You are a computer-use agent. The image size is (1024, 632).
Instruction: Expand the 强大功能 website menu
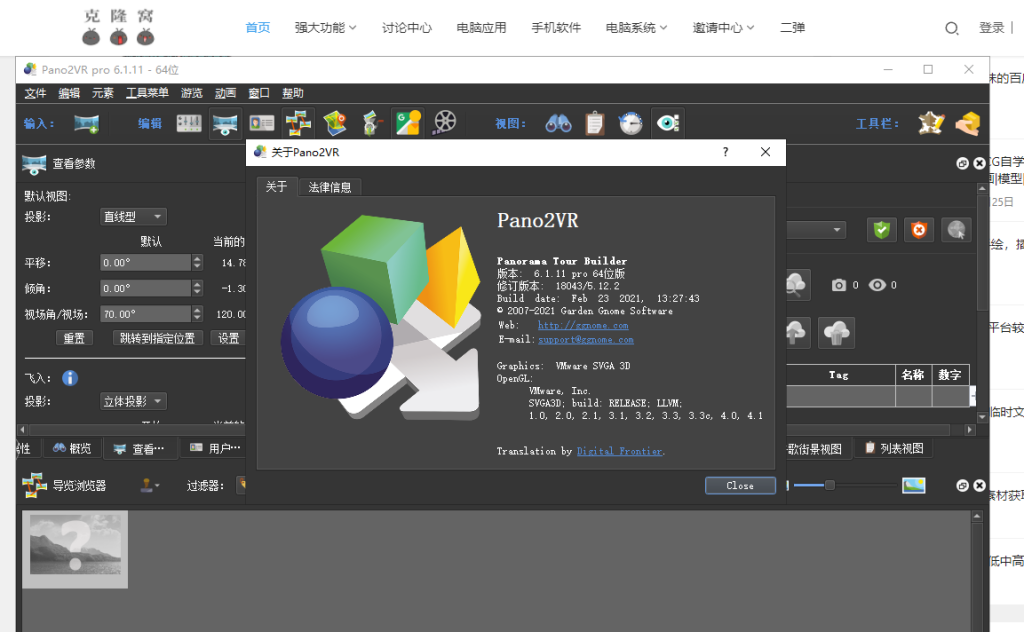325,27
